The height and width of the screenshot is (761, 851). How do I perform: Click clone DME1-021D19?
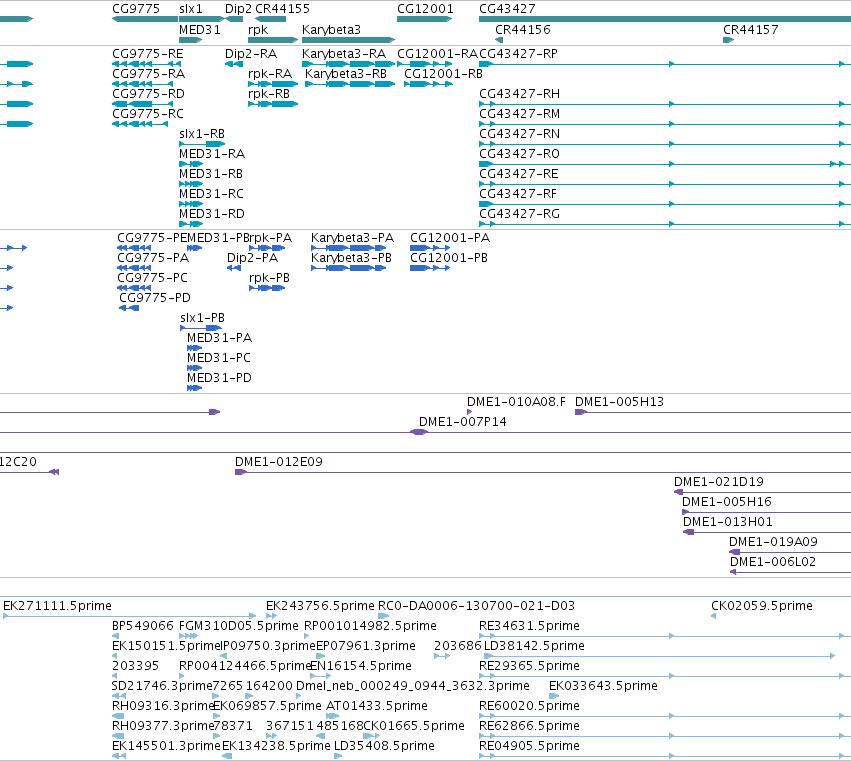click(x=763, y=492)
